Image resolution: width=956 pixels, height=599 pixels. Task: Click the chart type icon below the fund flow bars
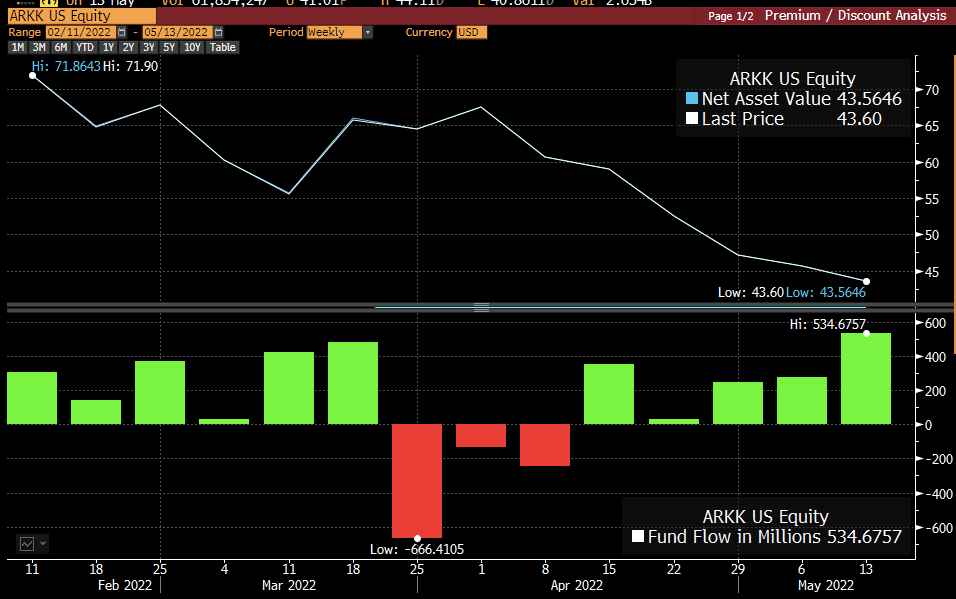pos(27,543)
